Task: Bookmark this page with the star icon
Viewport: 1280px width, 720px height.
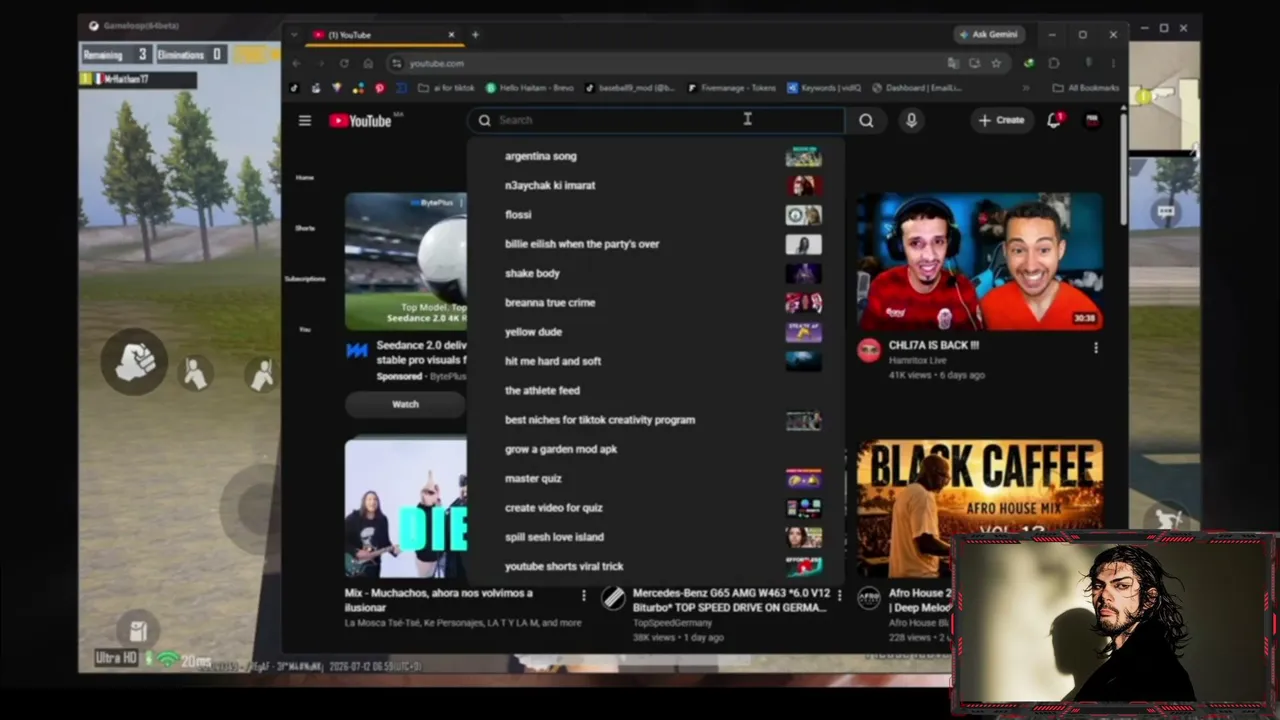Action: coord(996,63)
